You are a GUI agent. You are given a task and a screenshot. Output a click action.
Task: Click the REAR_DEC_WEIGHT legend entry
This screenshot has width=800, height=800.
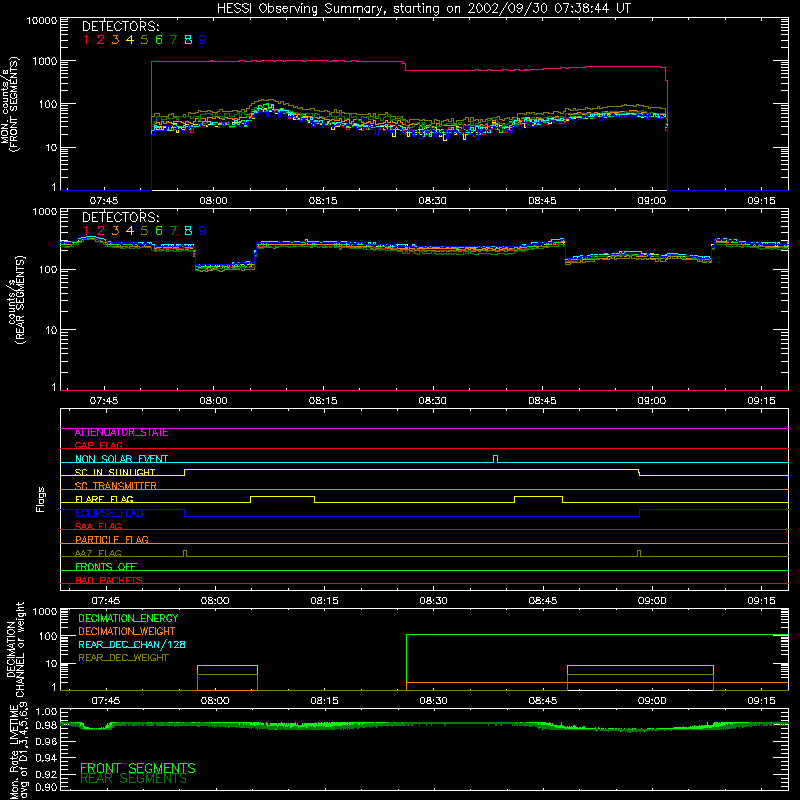tap(123, 658)
